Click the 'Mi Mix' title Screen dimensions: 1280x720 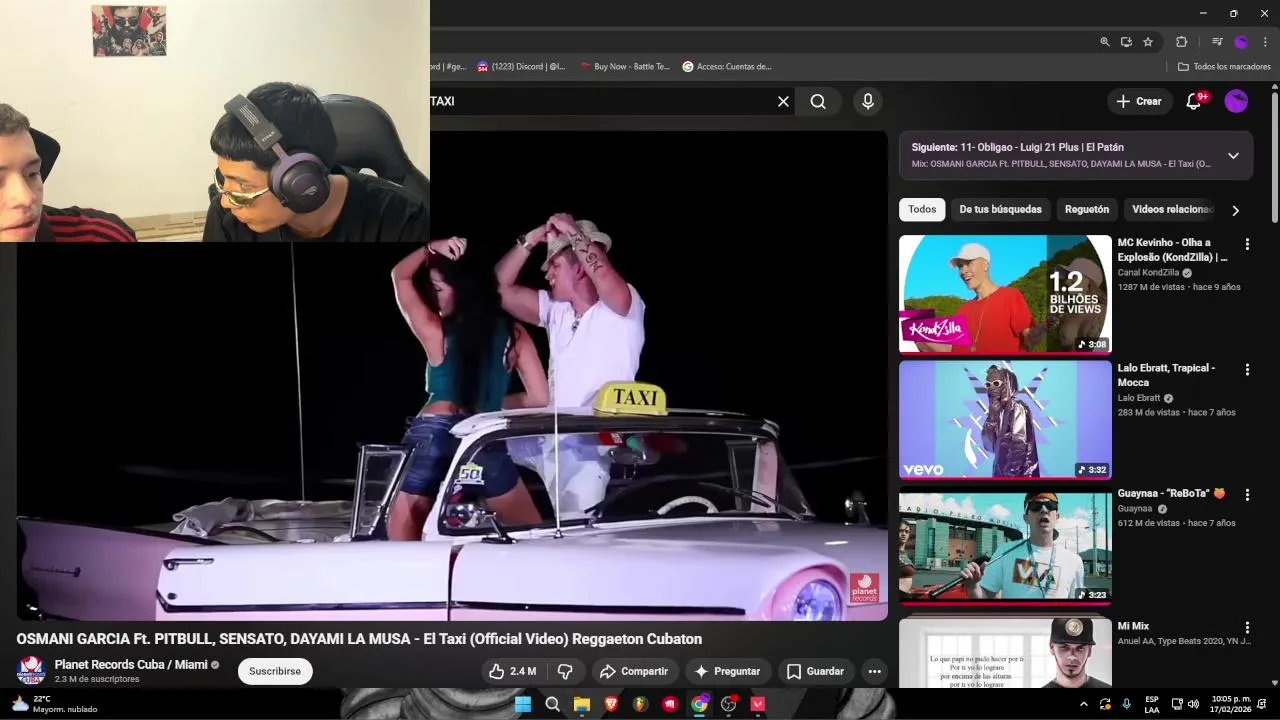pyautogui.click(x=1133, y=626)
